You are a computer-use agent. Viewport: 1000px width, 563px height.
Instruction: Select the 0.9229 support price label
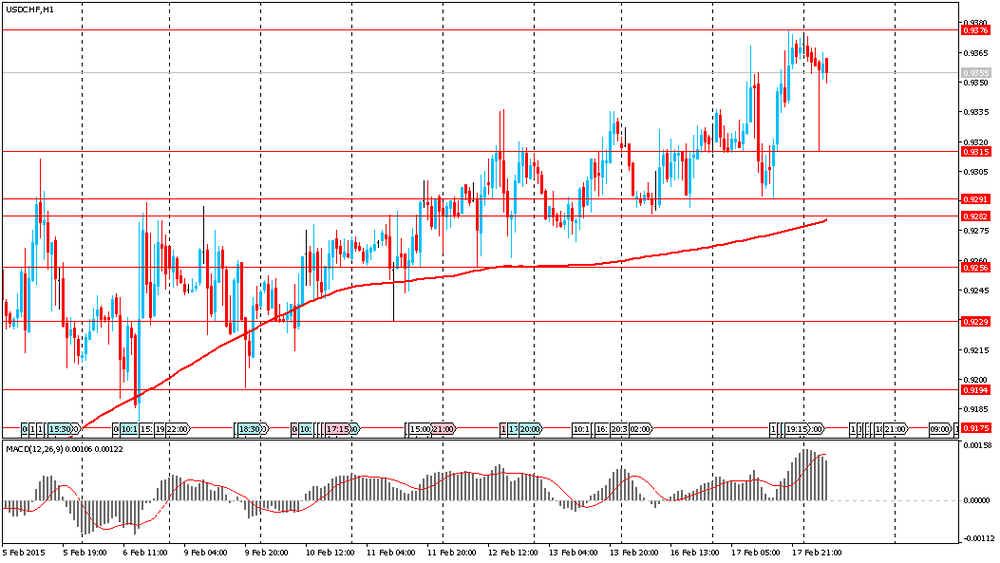point(976,322)
